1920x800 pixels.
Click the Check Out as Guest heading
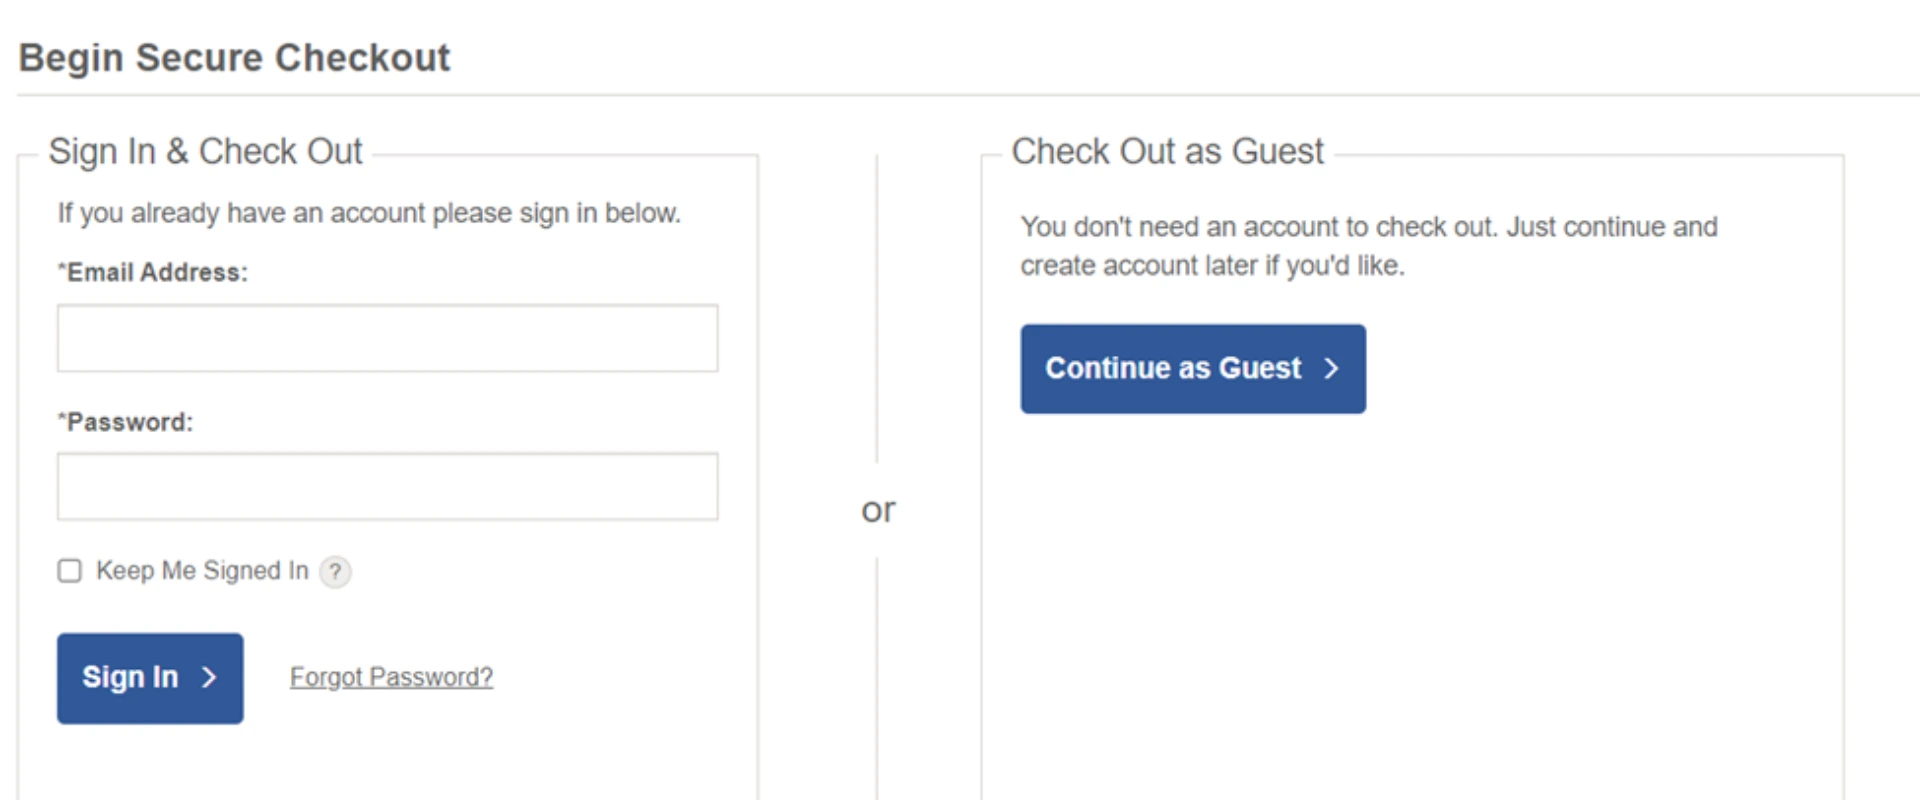point(1167,151)
